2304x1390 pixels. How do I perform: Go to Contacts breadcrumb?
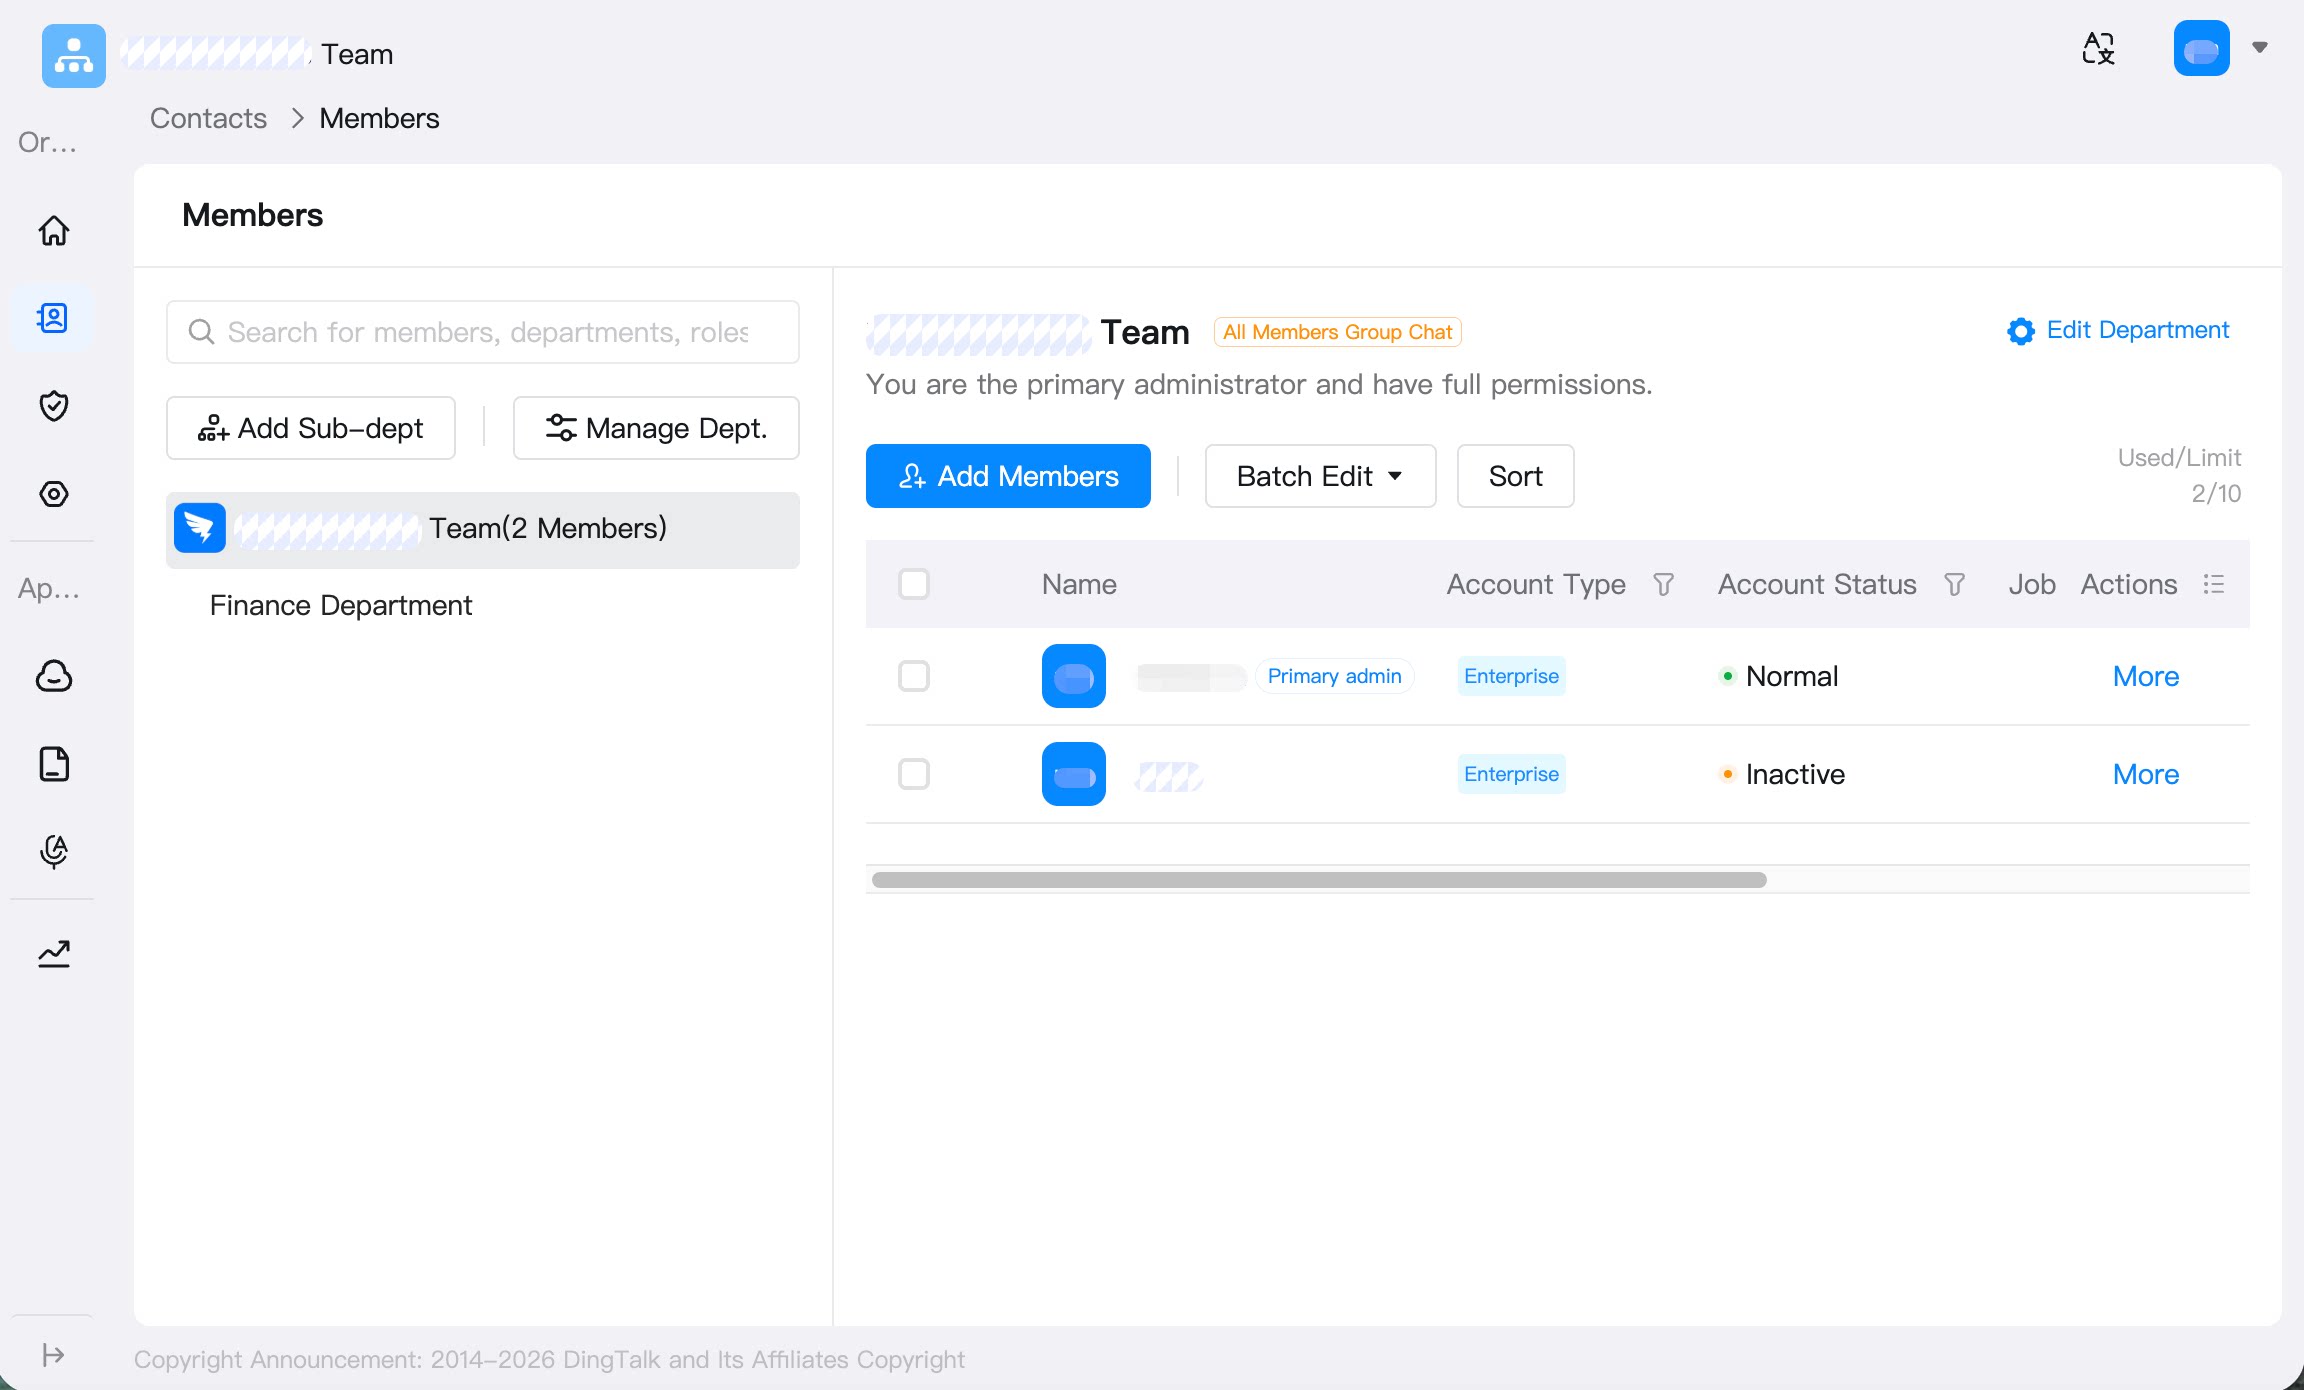pos(208,118)
